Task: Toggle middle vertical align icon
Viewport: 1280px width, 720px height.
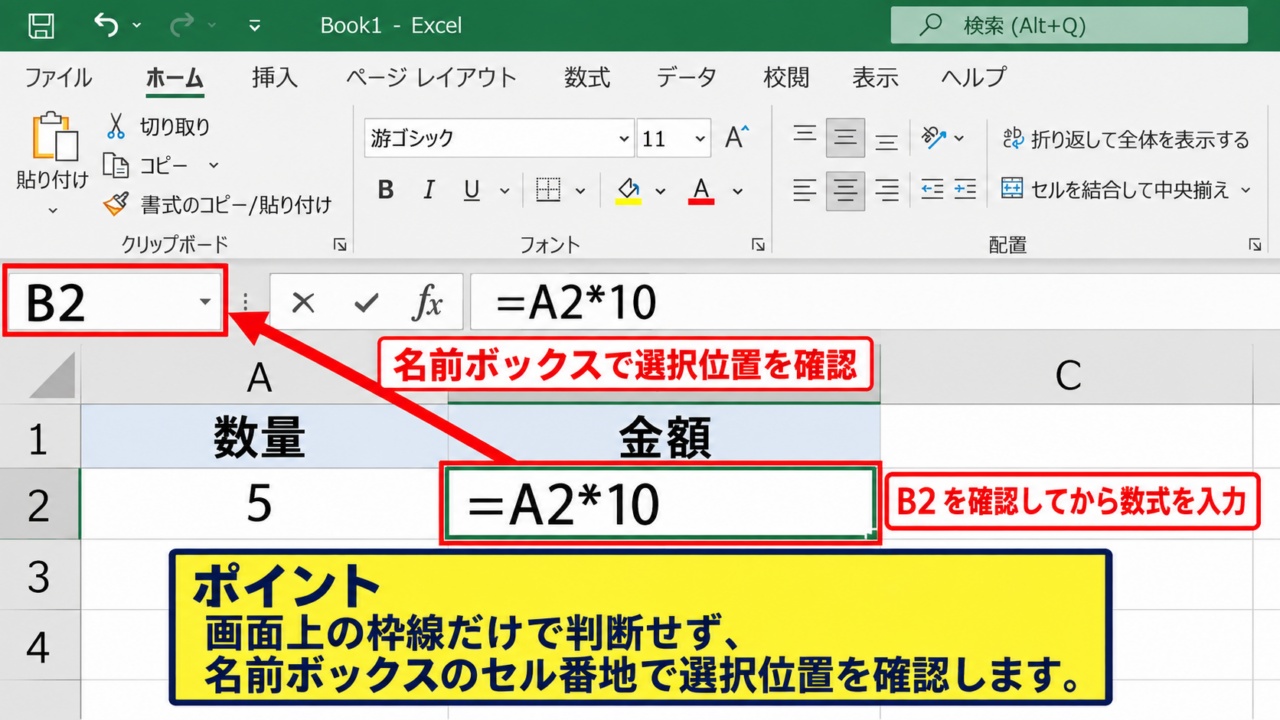Action: tap(846, 138)
